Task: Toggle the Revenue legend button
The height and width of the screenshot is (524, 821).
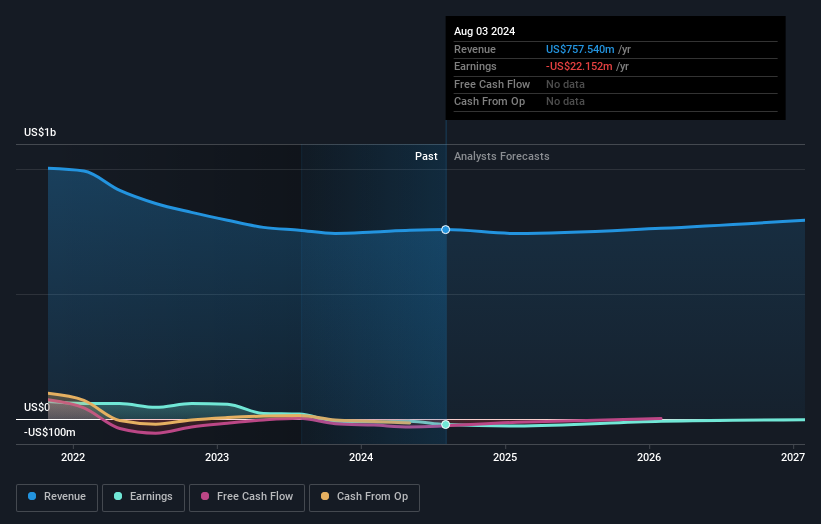Action: coord(57,497)
